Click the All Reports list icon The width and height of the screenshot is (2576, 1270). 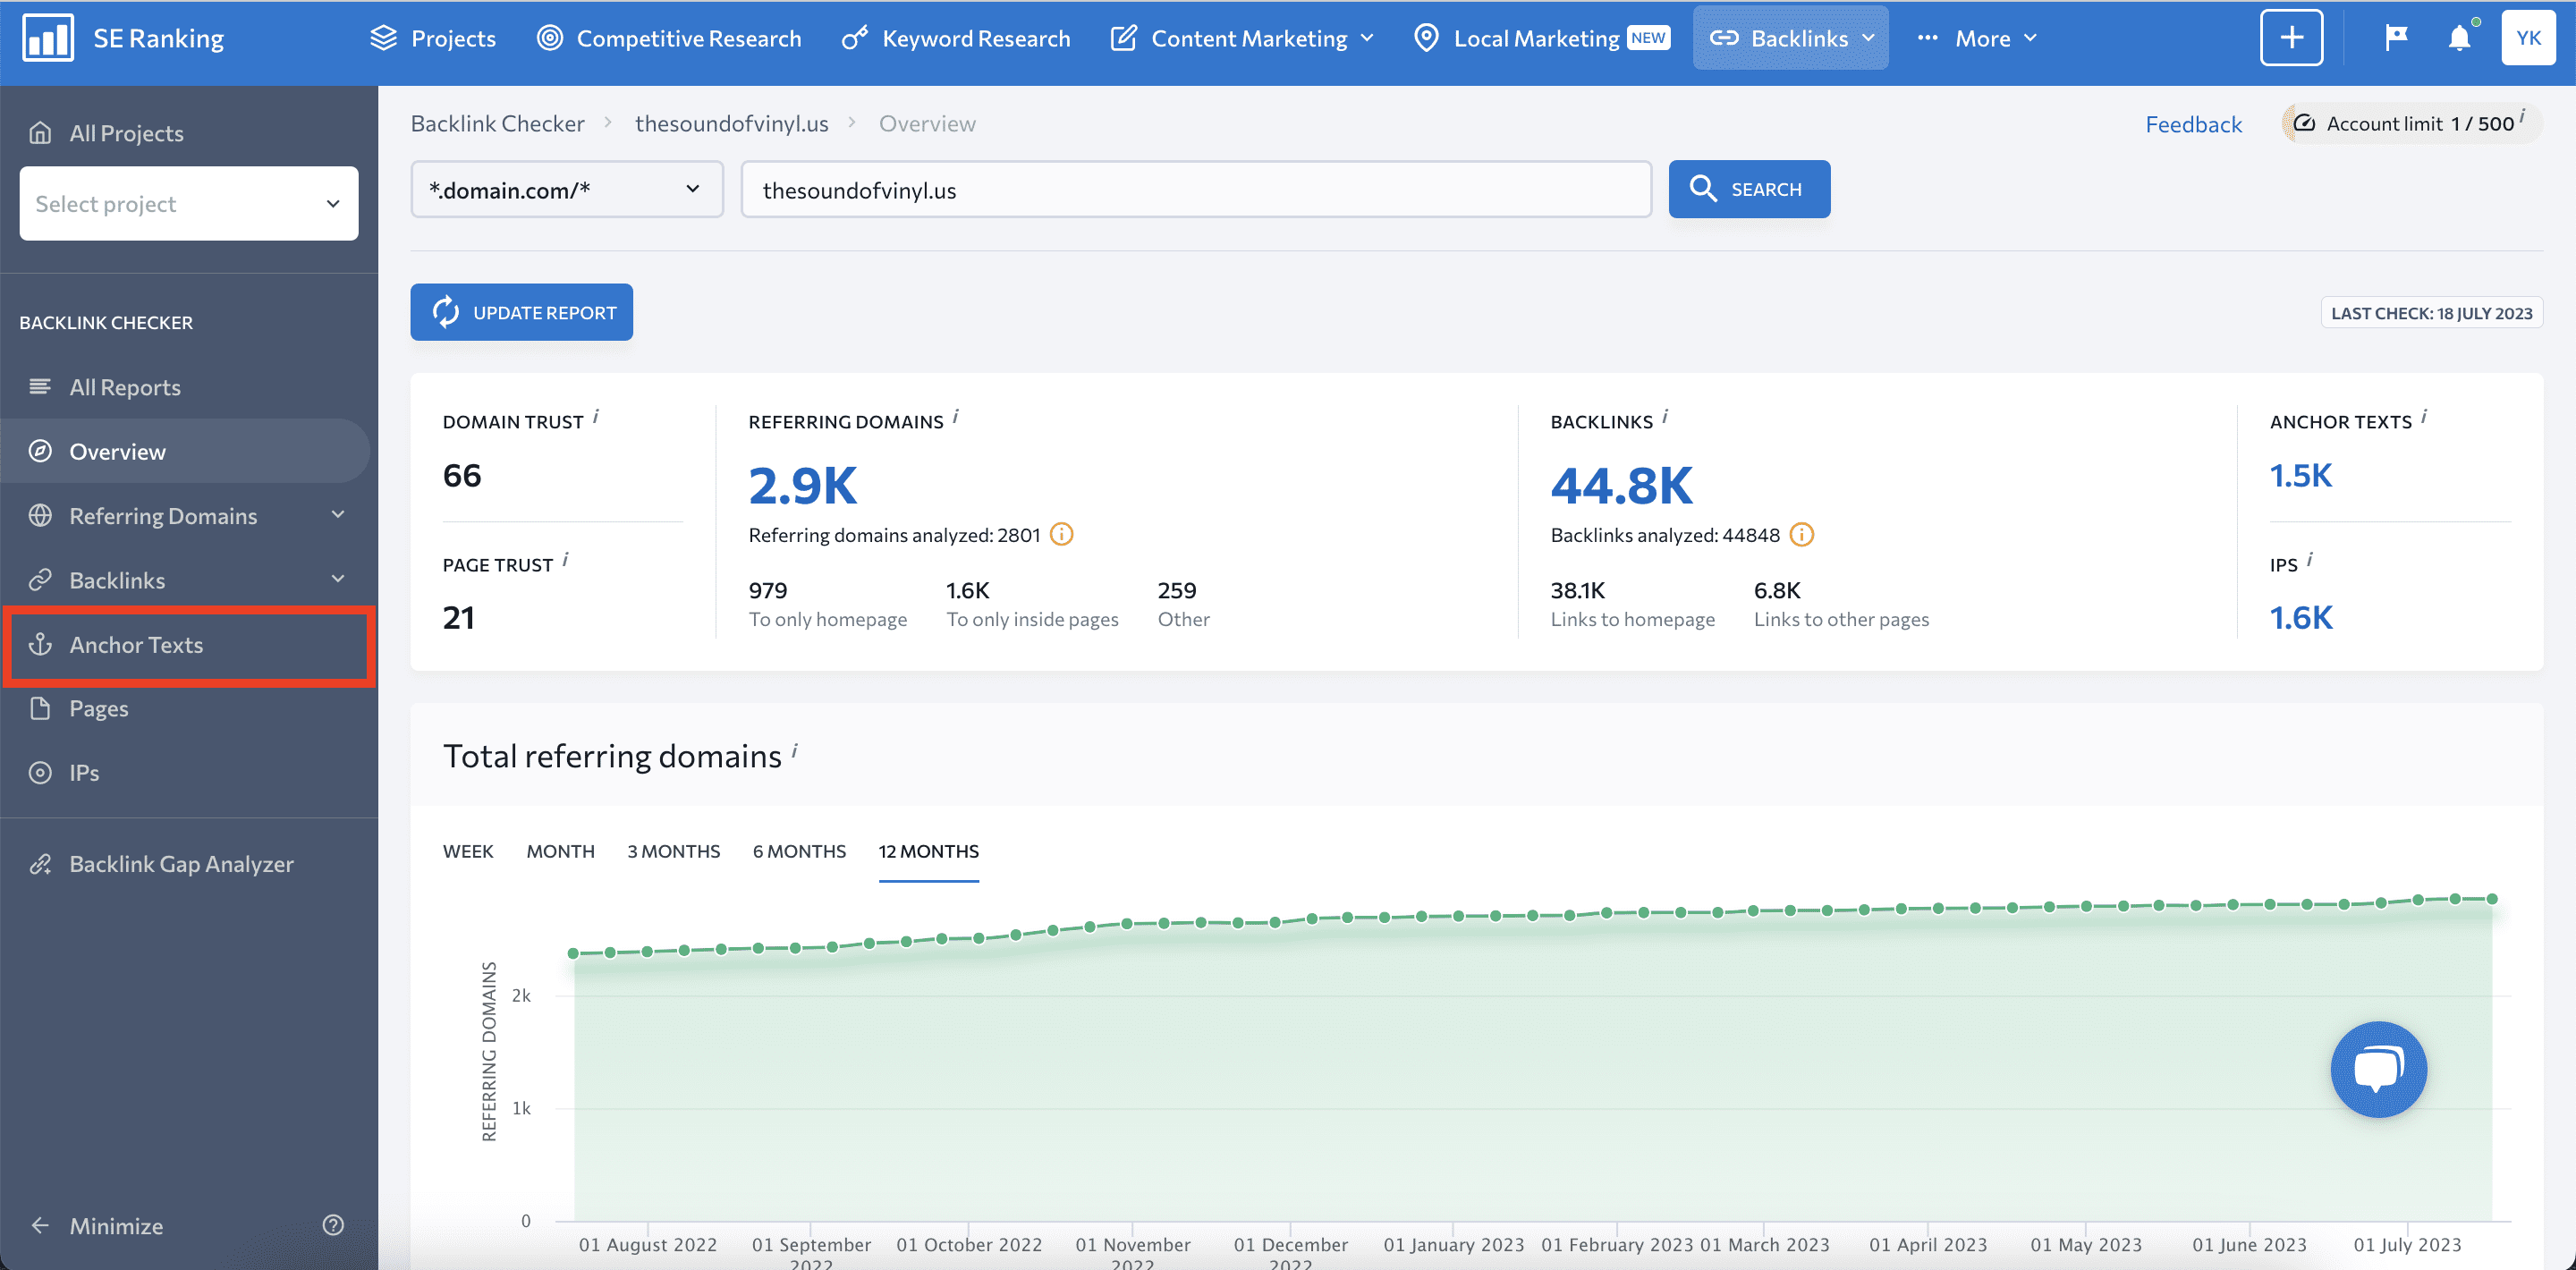tap(40, 387)
